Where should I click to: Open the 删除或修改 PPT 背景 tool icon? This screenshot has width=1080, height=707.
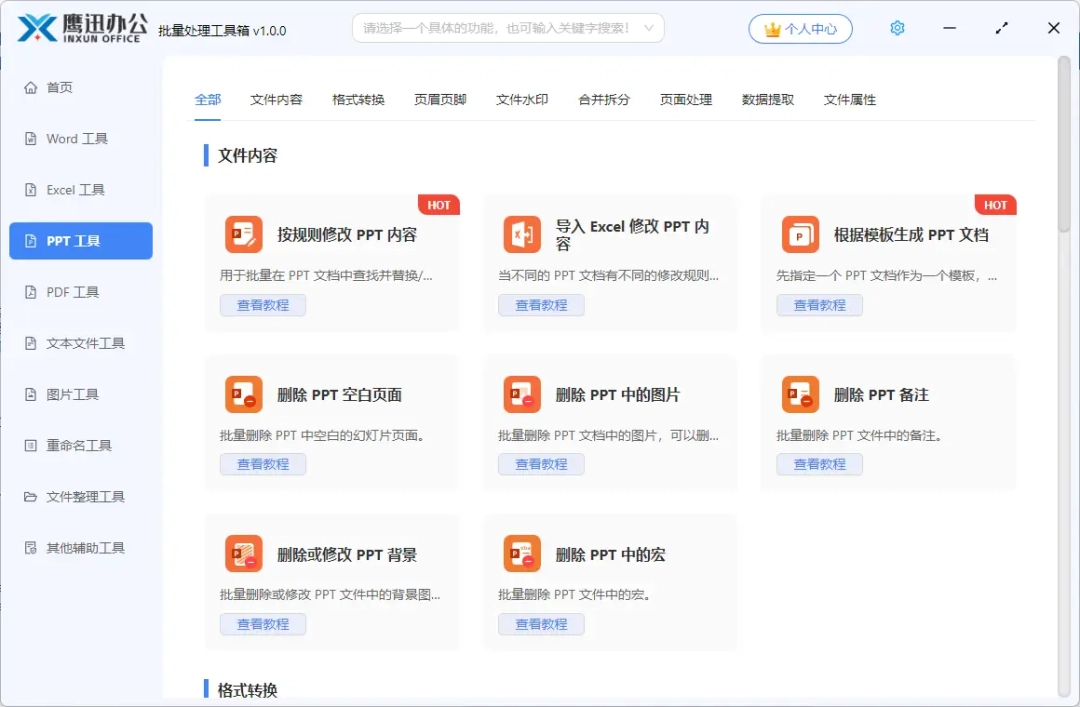(243, 553)
